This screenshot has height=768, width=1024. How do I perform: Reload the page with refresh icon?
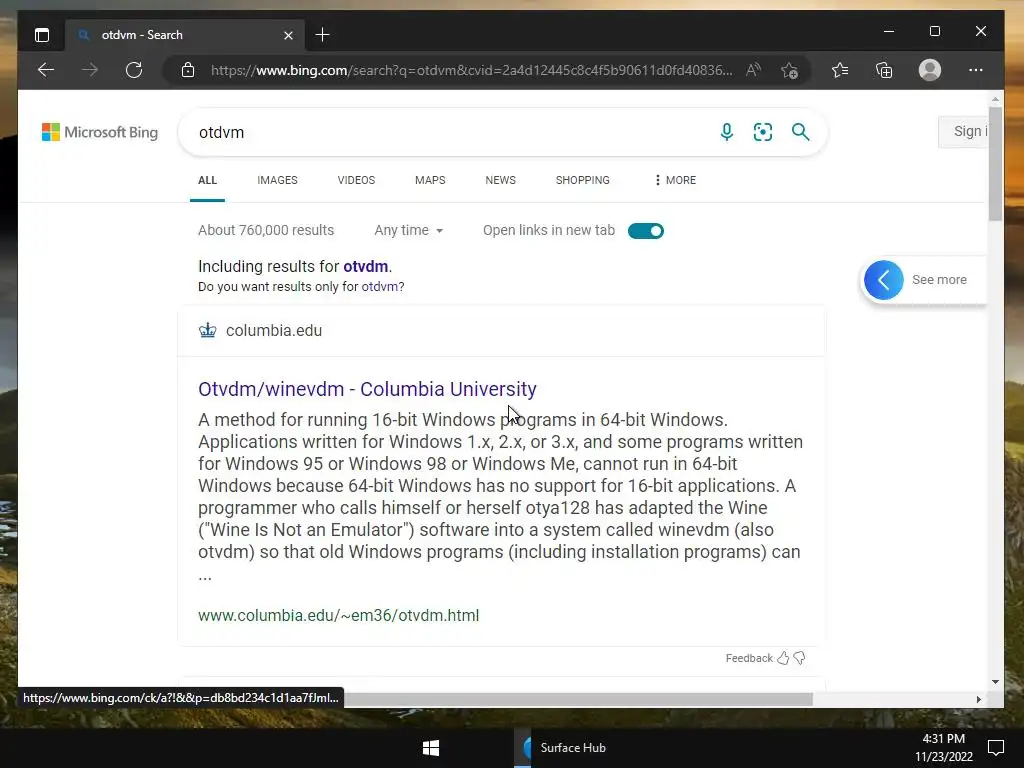[x=134, y=70]
